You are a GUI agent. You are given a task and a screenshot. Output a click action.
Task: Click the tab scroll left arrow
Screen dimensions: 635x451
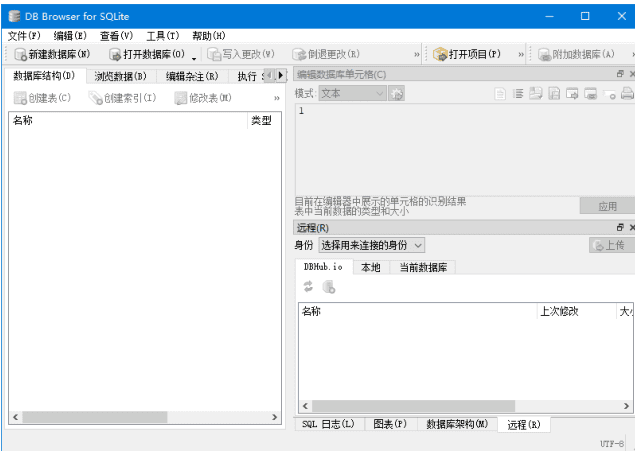coord(269,75)
